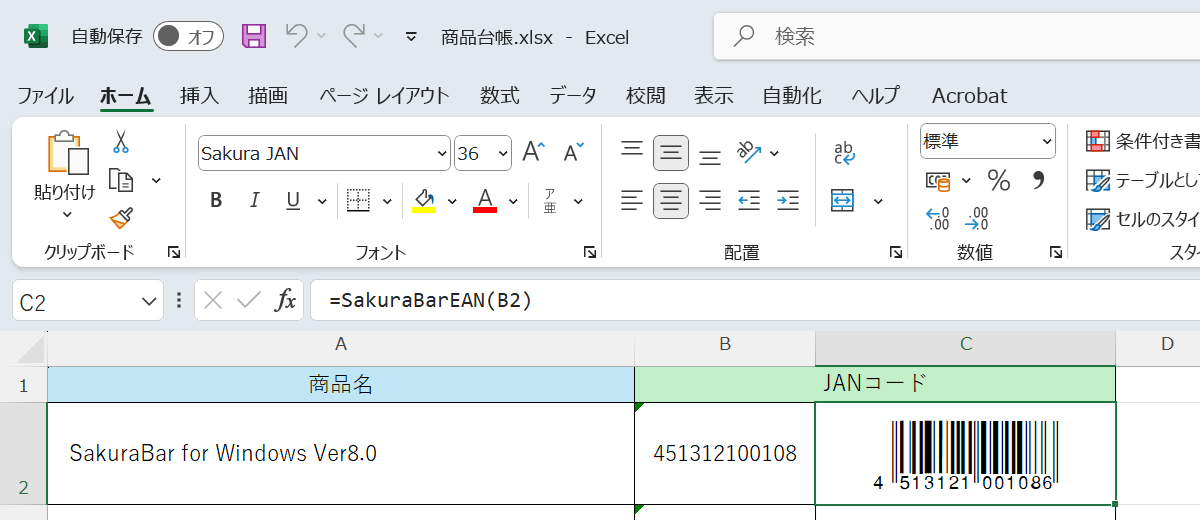Open the Sakura JAN font name dropdown
The width and height of the screenshot is (1200, 520).
pos(442,153)
